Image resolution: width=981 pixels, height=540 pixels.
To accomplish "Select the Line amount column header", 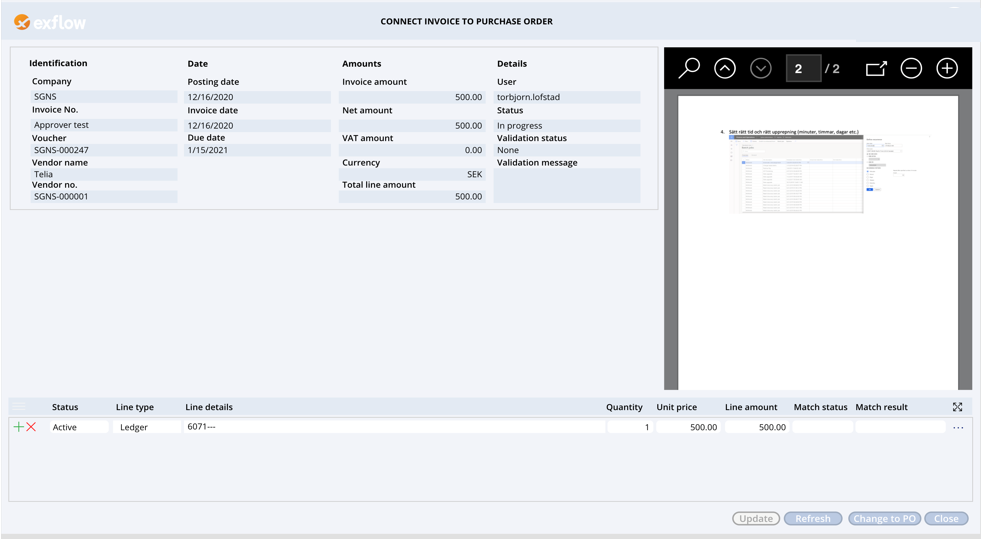I will point(751,407).
